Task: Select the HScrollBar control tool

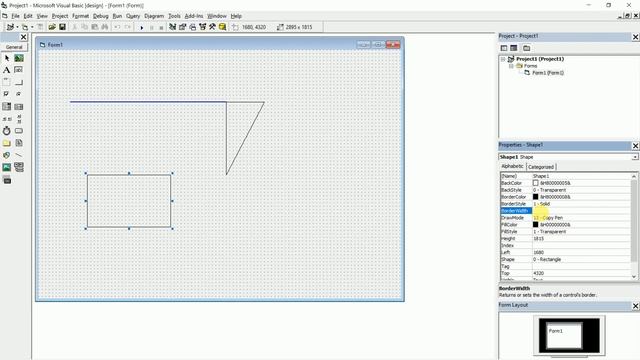Action: [x=7, y=119]
